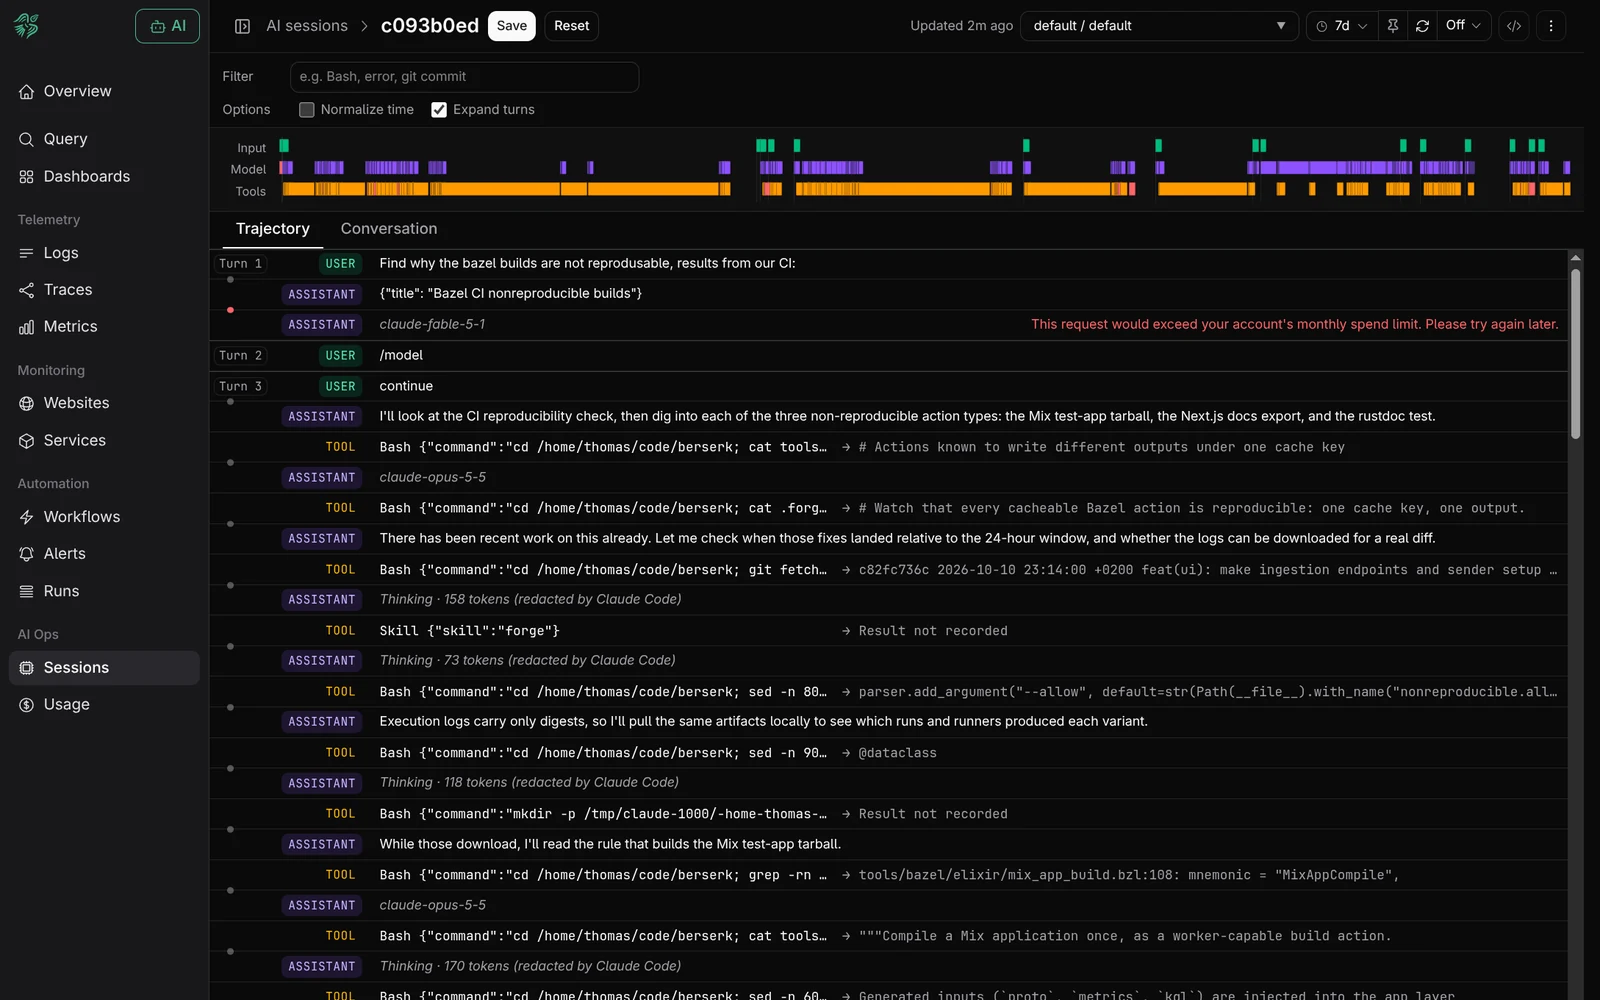Click the git fetch Bash tool row
The height and width of the screenshot is (1000, 1600).
click(889, 570)
